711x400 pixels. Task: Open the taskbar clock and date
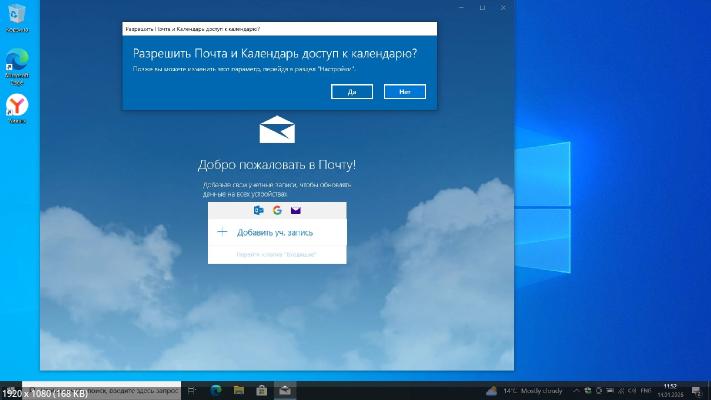tap(670, 390)
